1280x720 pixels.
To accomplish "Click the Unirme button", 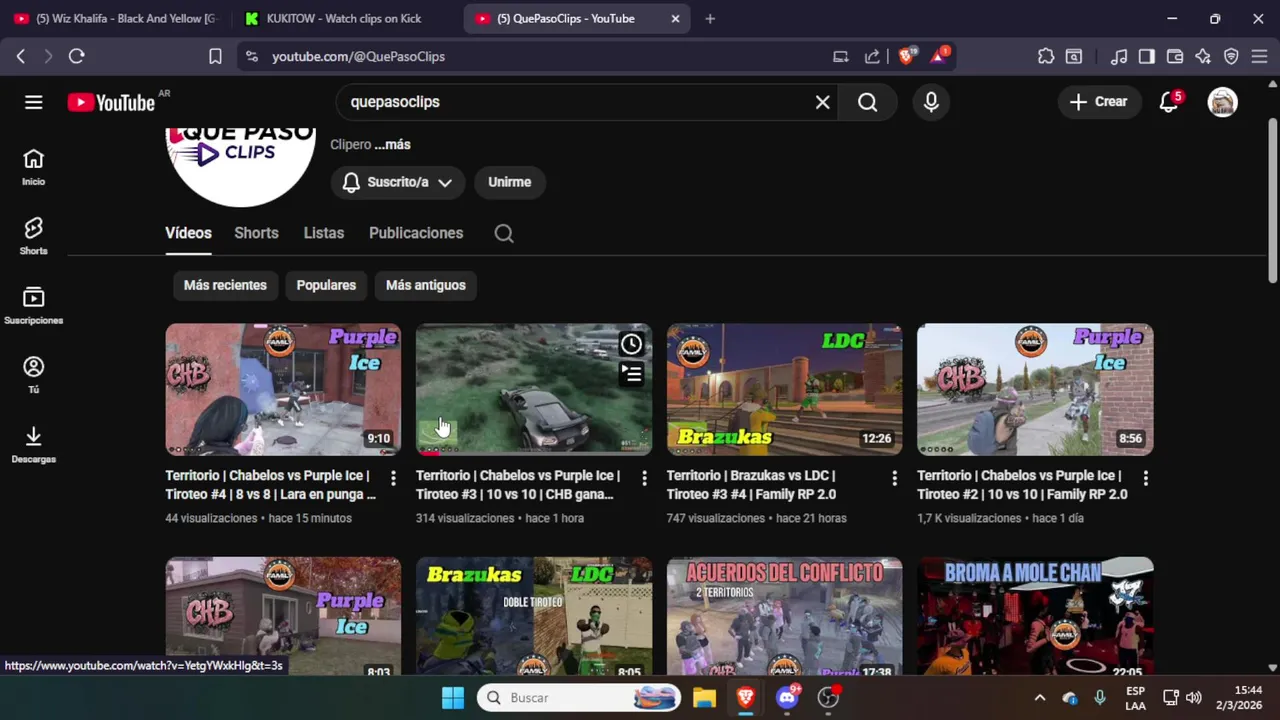I will click(510, 182).
